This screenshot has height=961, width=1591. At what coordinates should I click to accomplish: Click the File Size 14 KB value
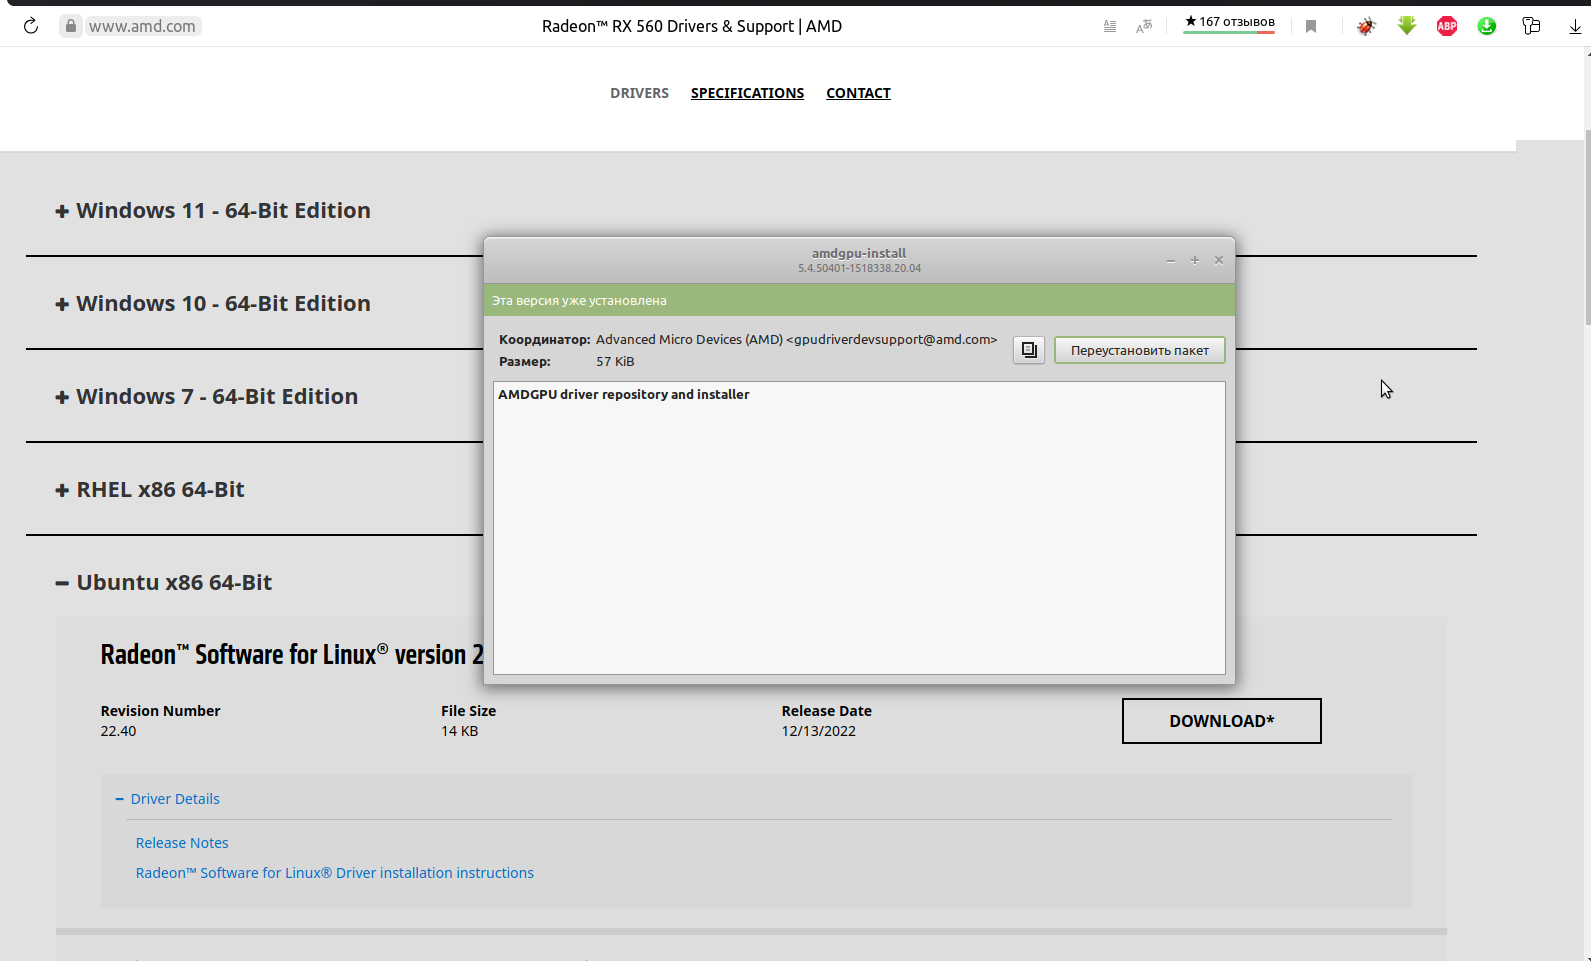click(459, 731)
